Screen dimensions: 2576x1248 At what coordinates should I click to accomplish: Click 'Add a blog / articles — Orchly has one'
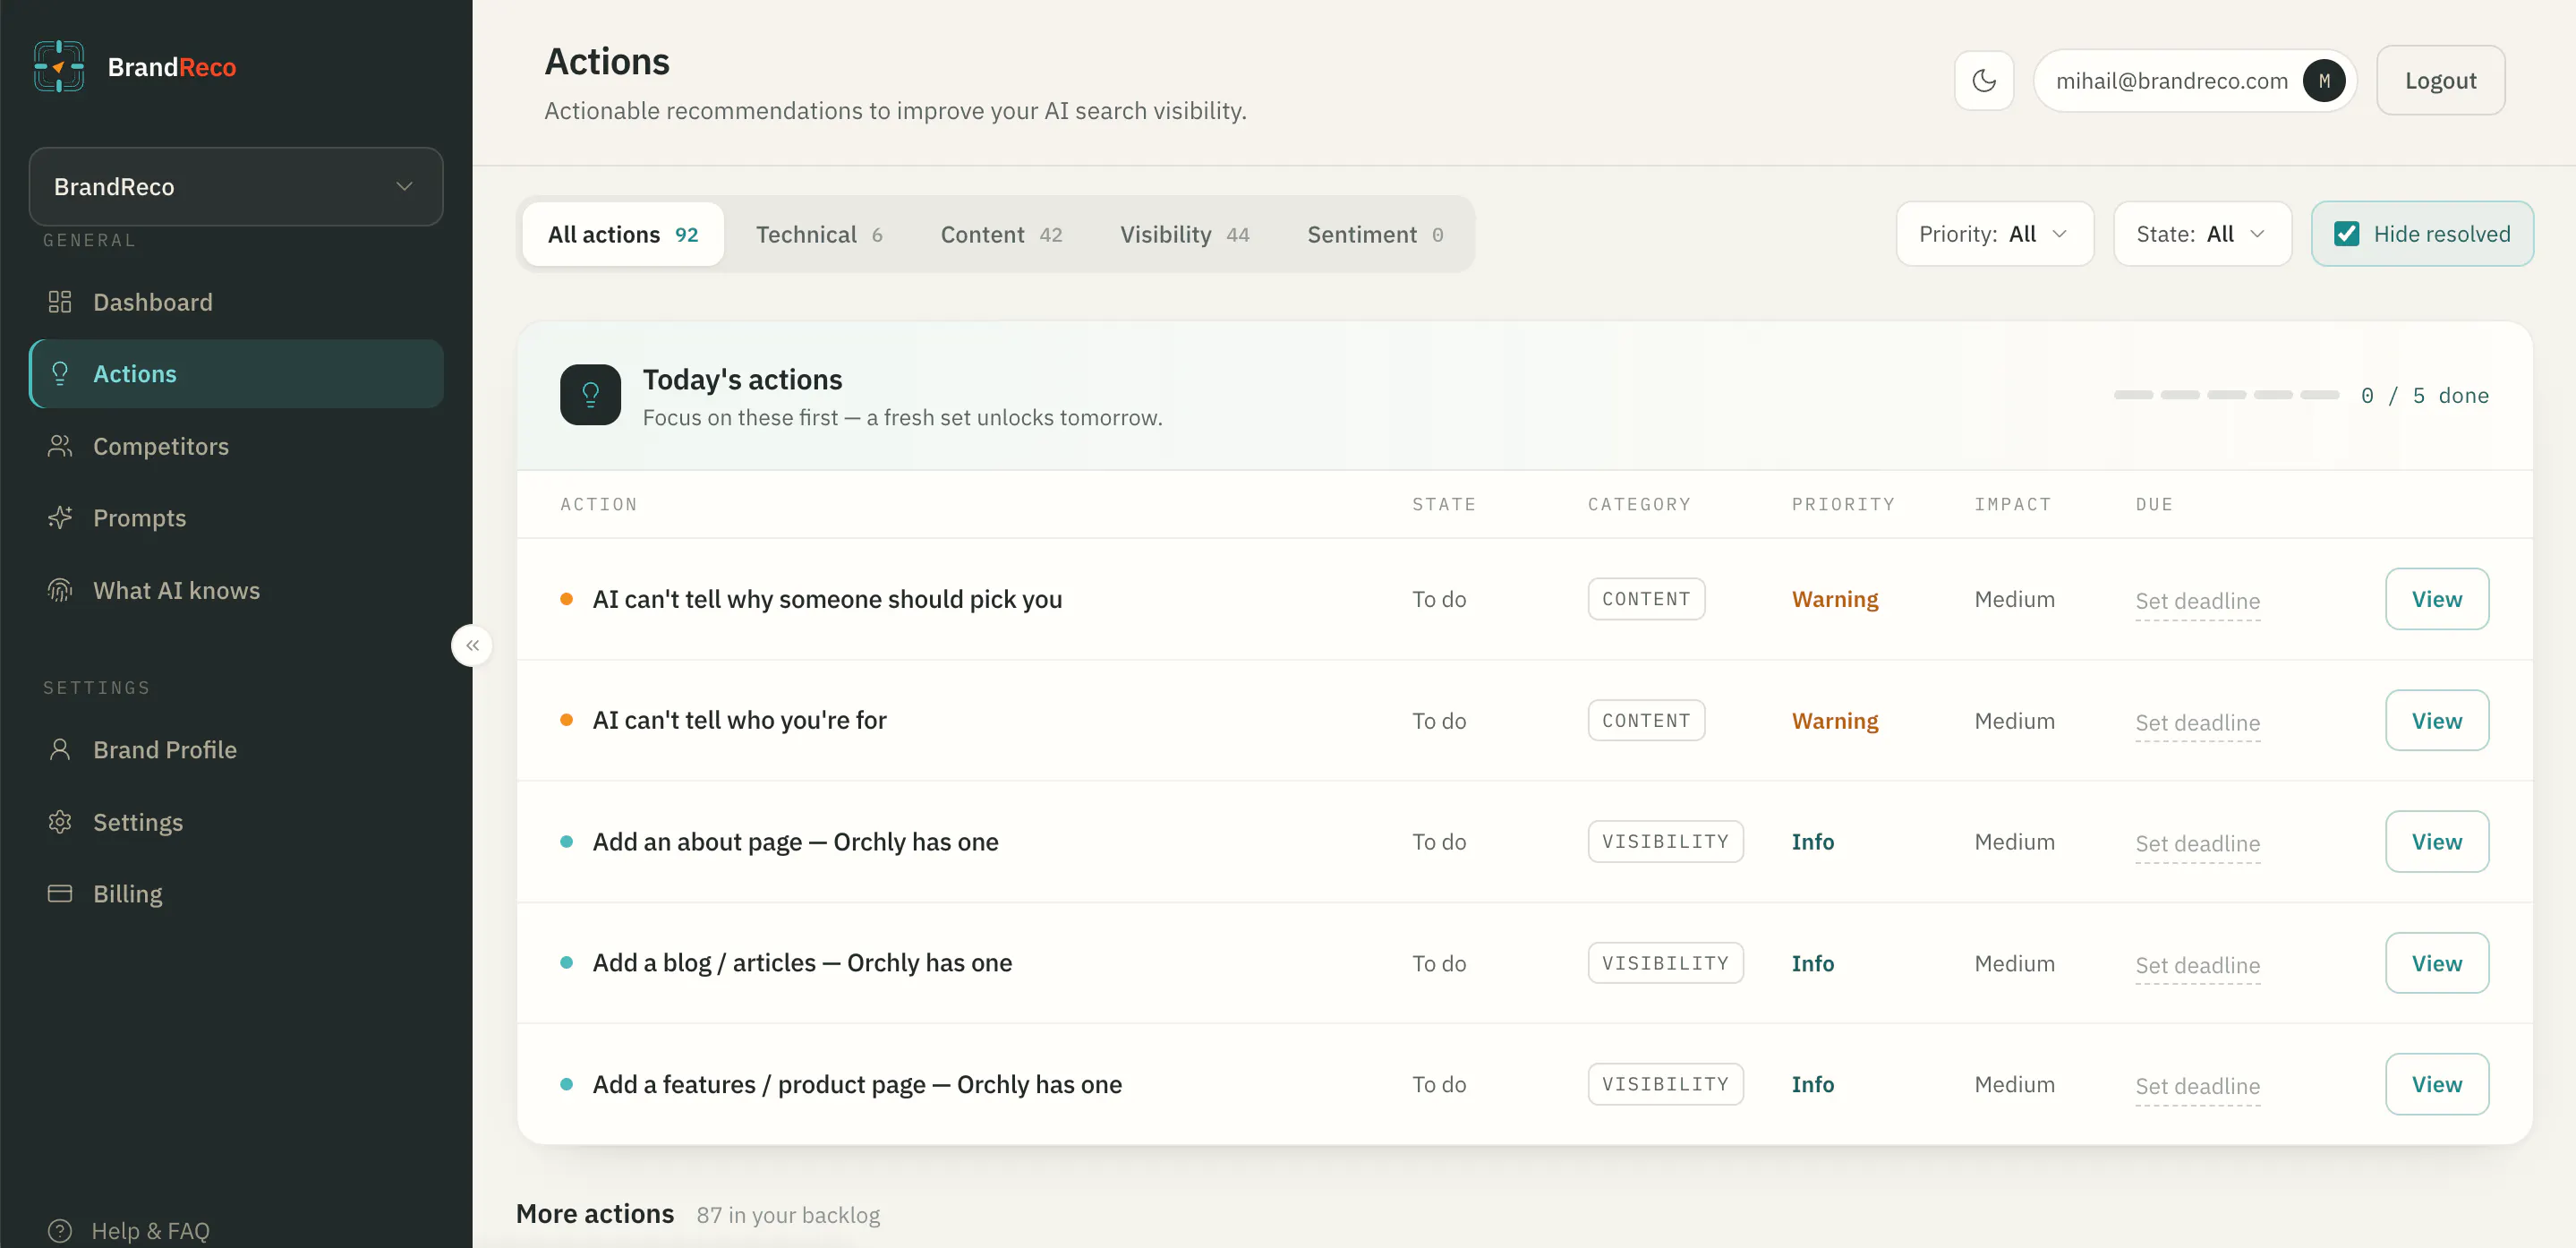[x=802, y=963]
